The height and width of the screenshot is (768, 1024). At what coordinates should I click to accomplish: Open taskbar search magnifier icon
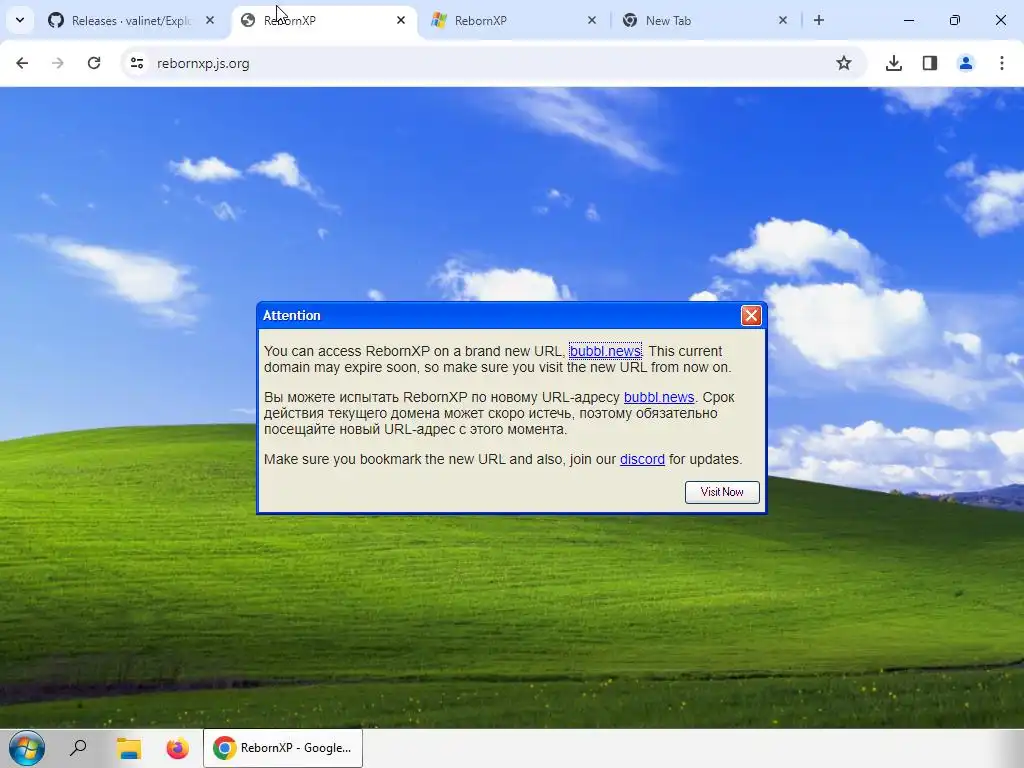coord(78,748)
